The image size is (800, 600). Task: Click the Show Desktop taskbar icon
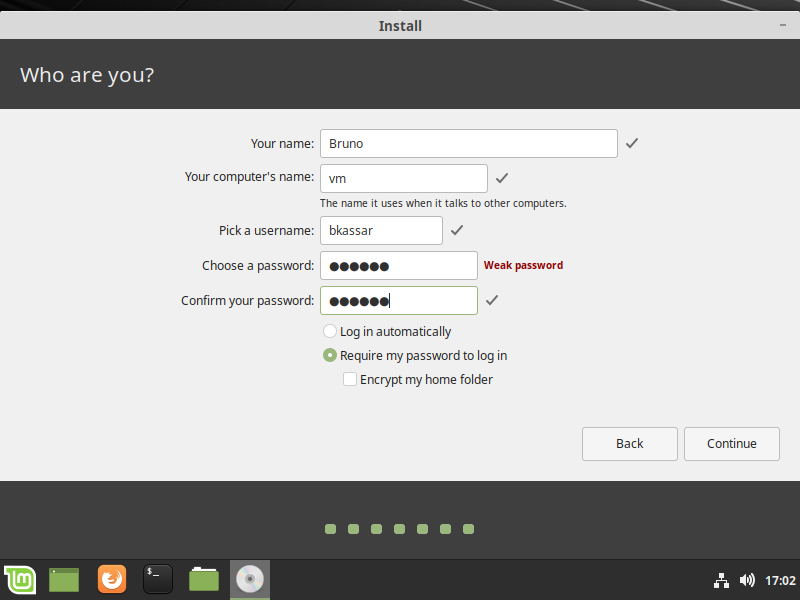point(64,580)
